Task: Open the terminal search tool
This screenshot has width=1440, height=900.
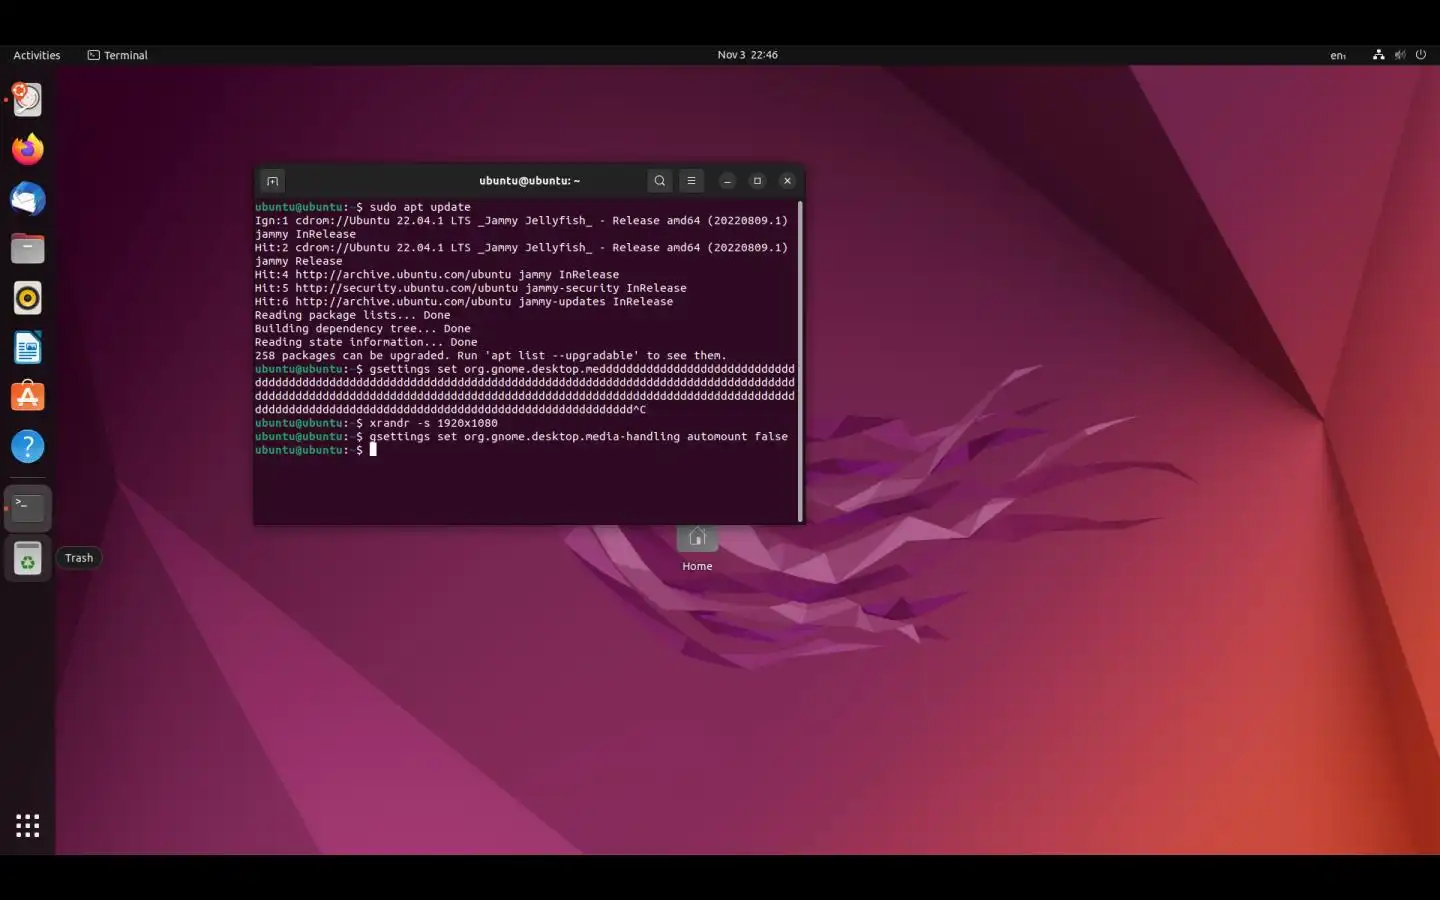Action: tap(659, 181)
